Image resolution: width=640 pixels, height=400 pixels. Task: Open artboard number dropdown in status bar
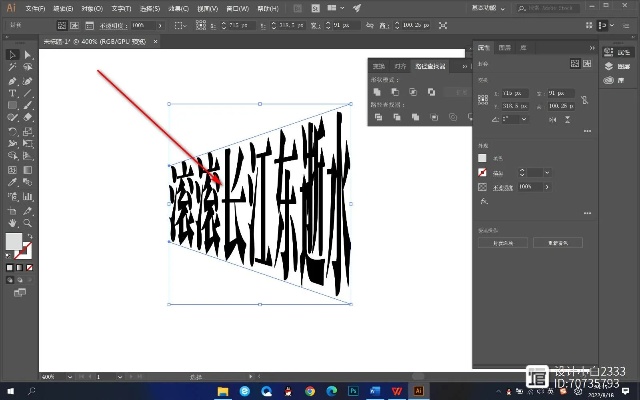click(x=120, y=377)
